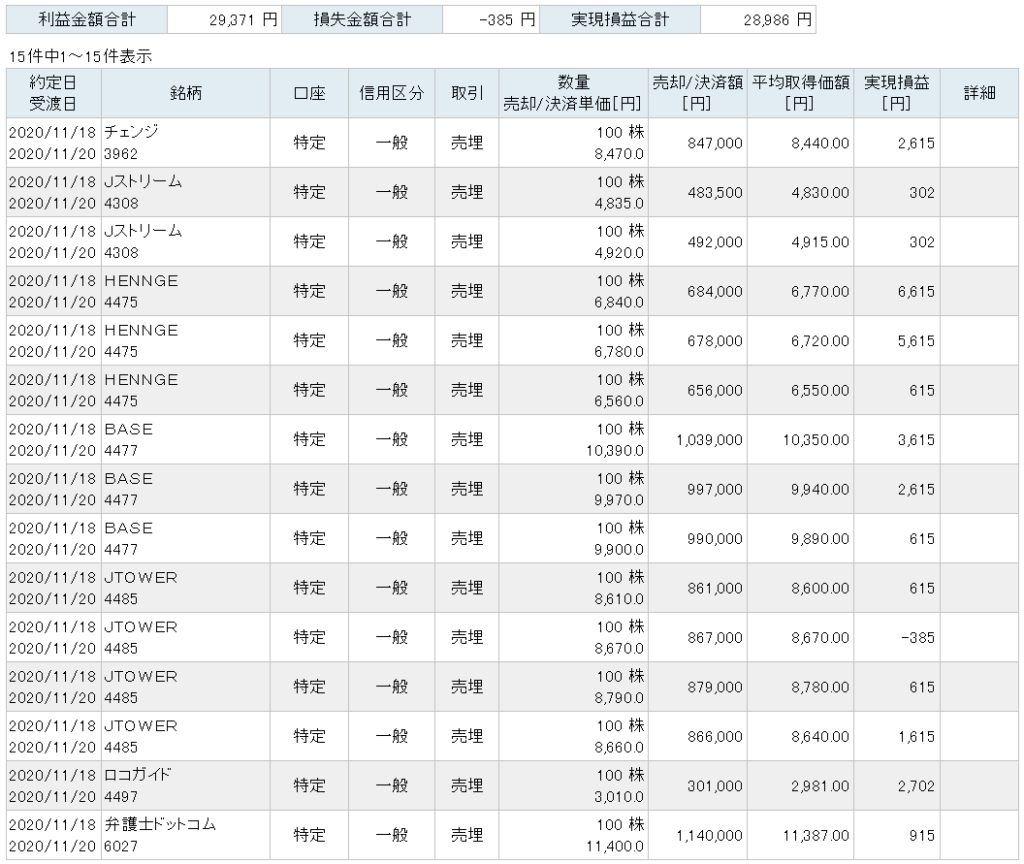Viewport: 1024px width, 864px height.
Task: Click the 一般 credit cell in 弁護士ドットコム row
Action: [391, 835]
